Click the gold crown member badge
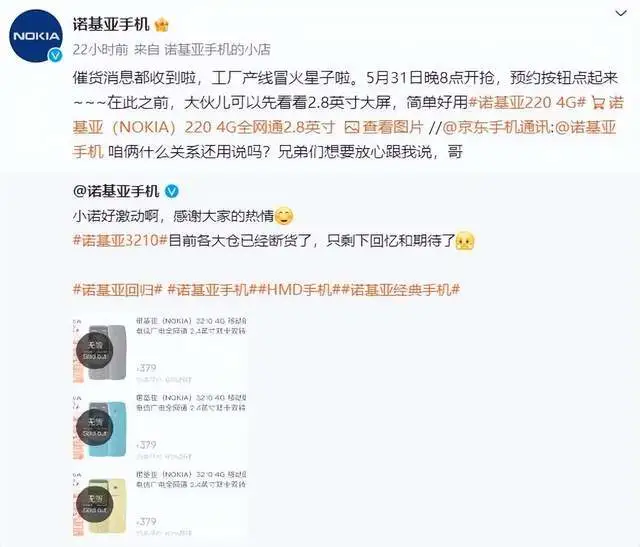 pyautogui.click(x=162, y=25)
